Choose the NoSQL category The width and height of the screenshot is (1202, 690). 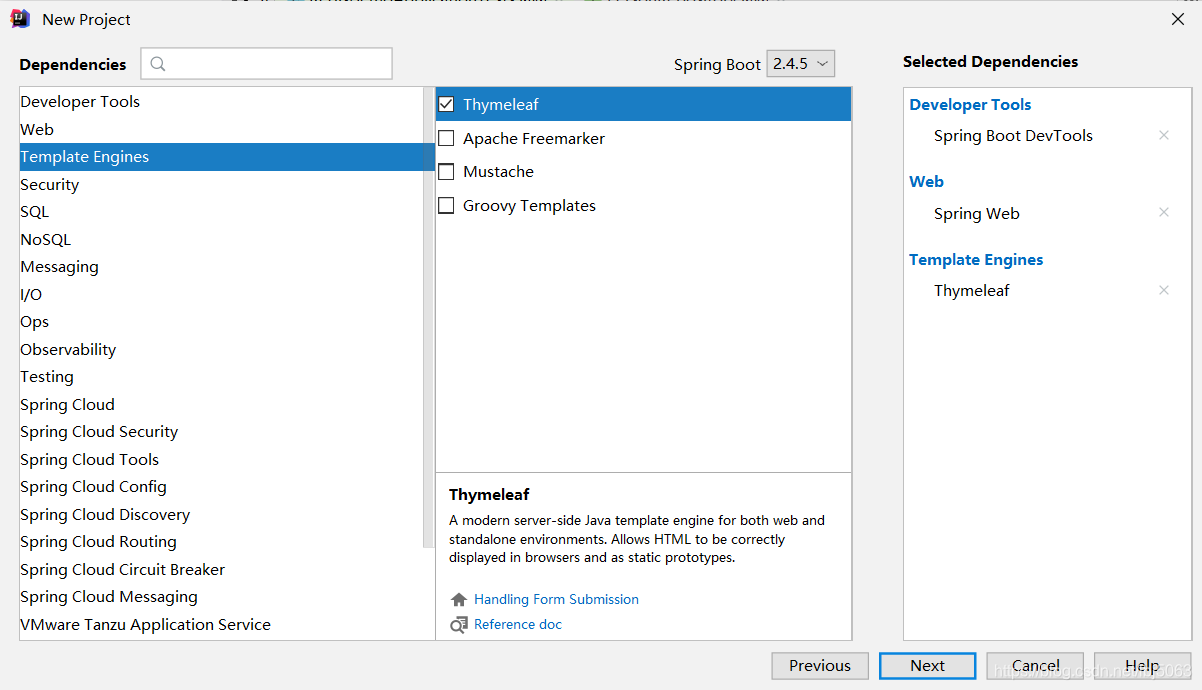(221, 239)
